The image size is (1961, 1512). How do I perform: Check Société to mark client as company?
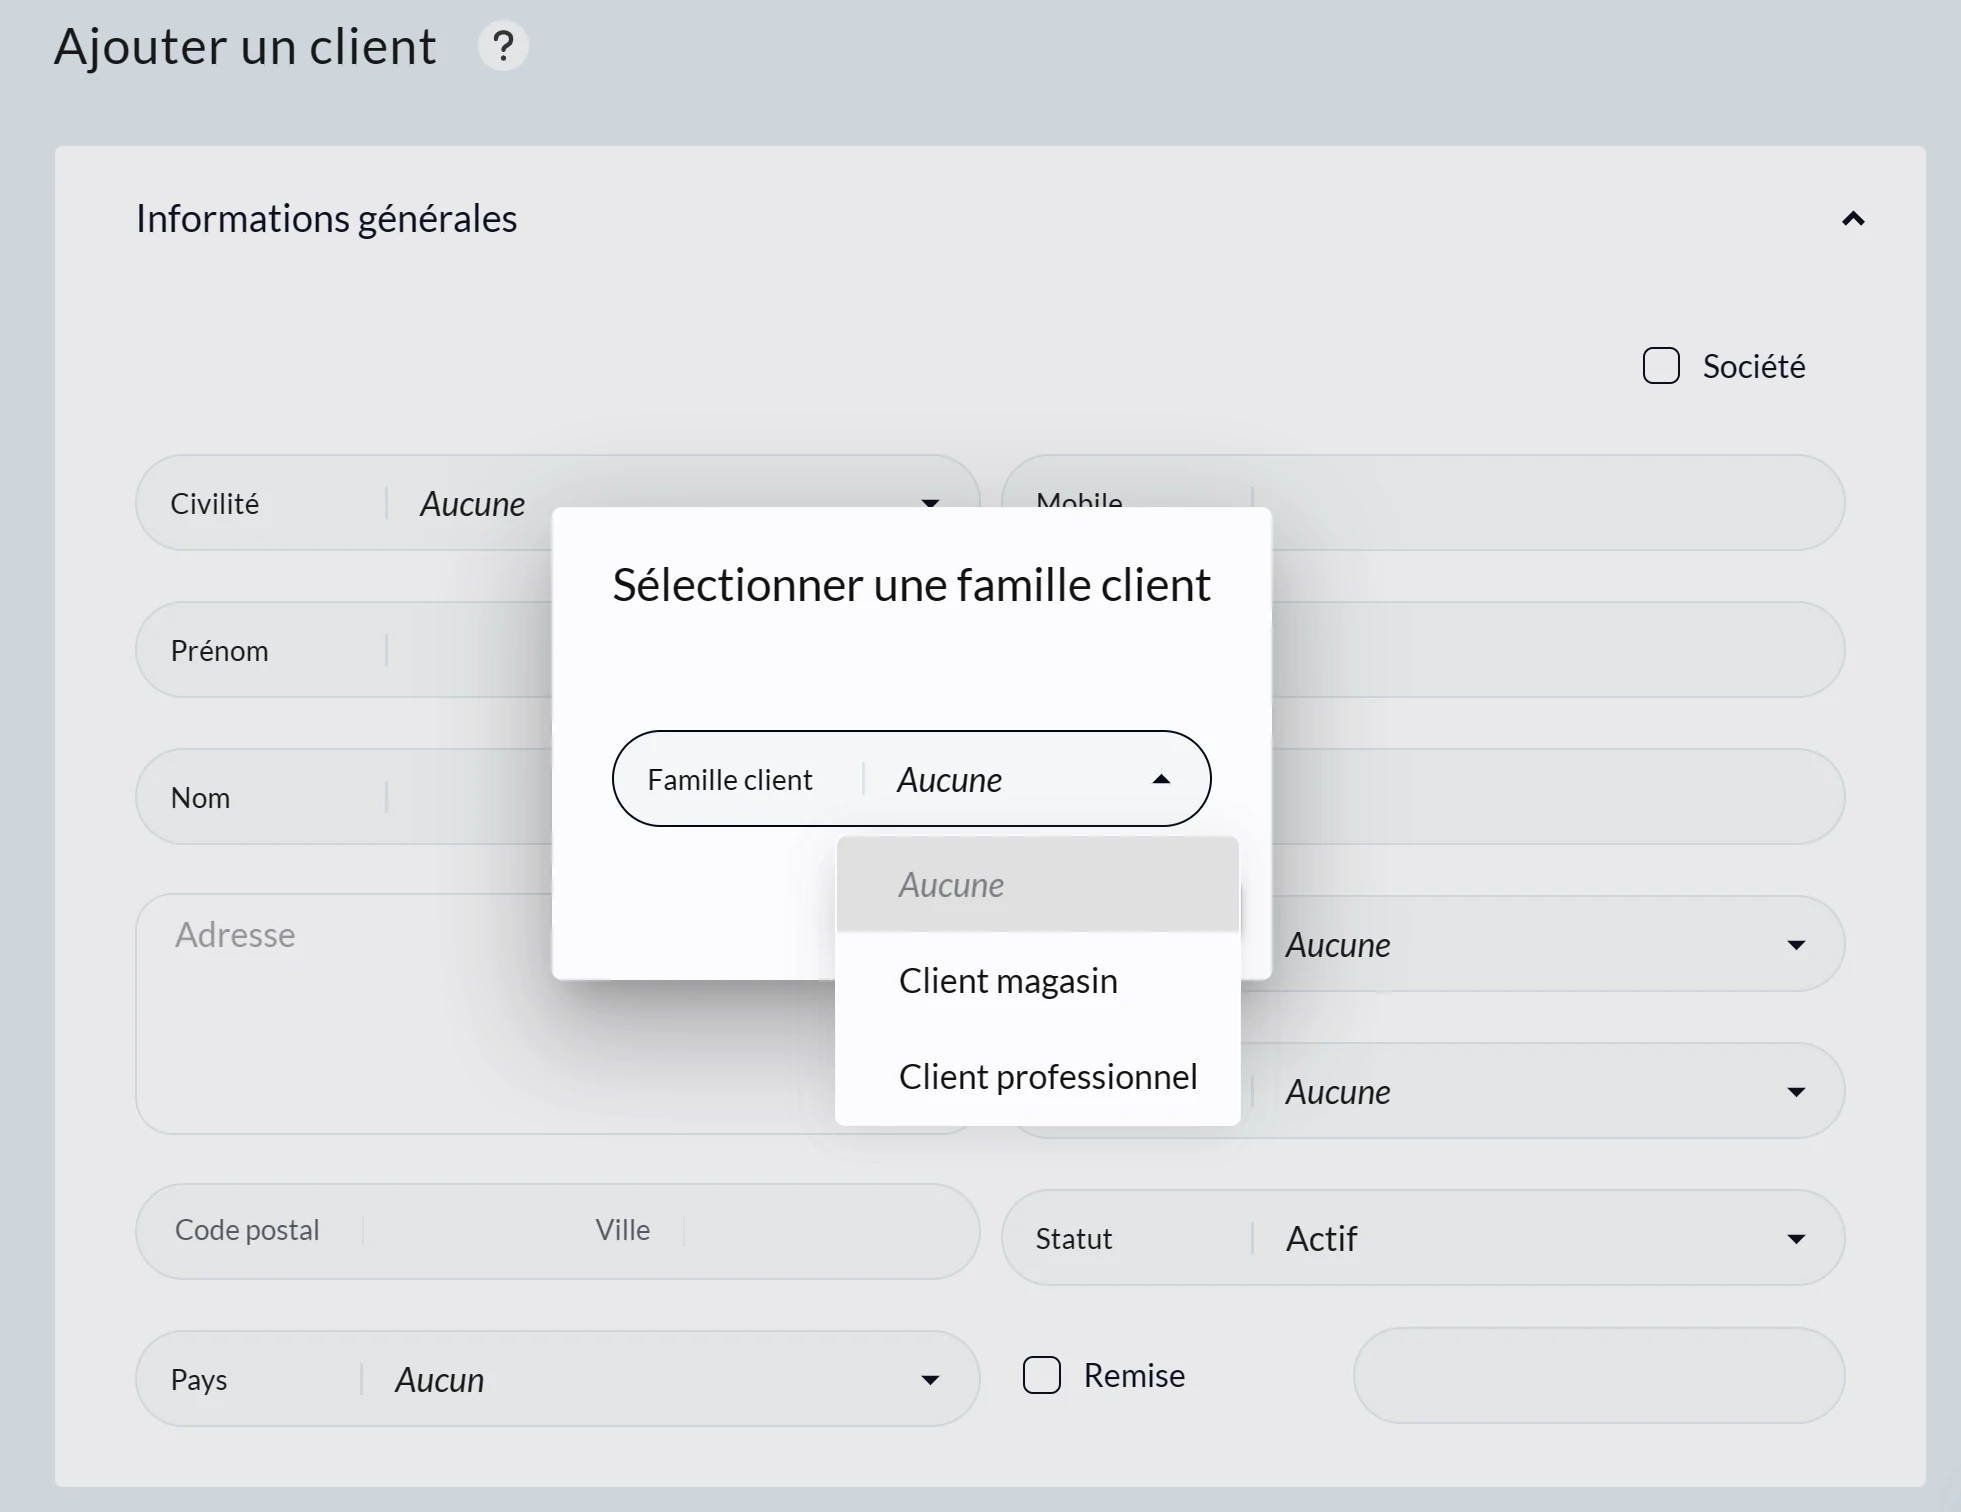click(x=1661, y=365)
